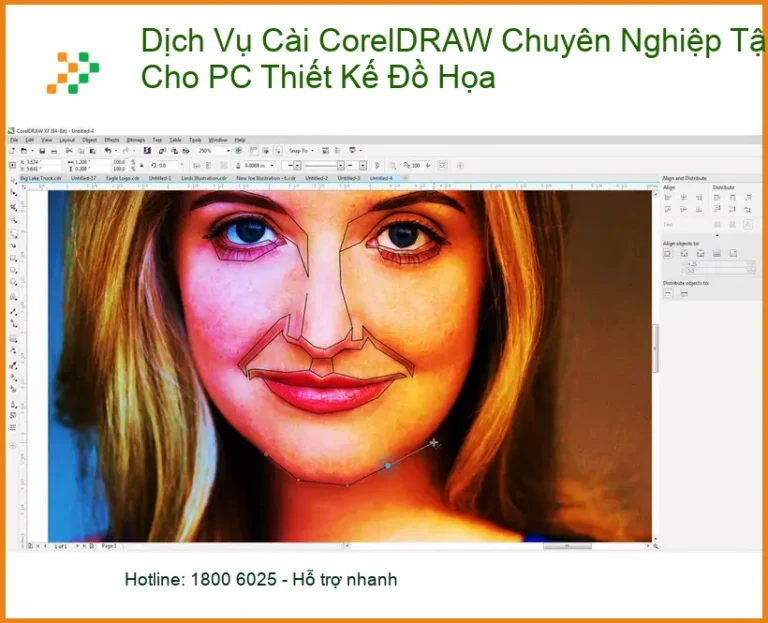Select the Connector tool
768x623 pixels.
pos(13,323)
